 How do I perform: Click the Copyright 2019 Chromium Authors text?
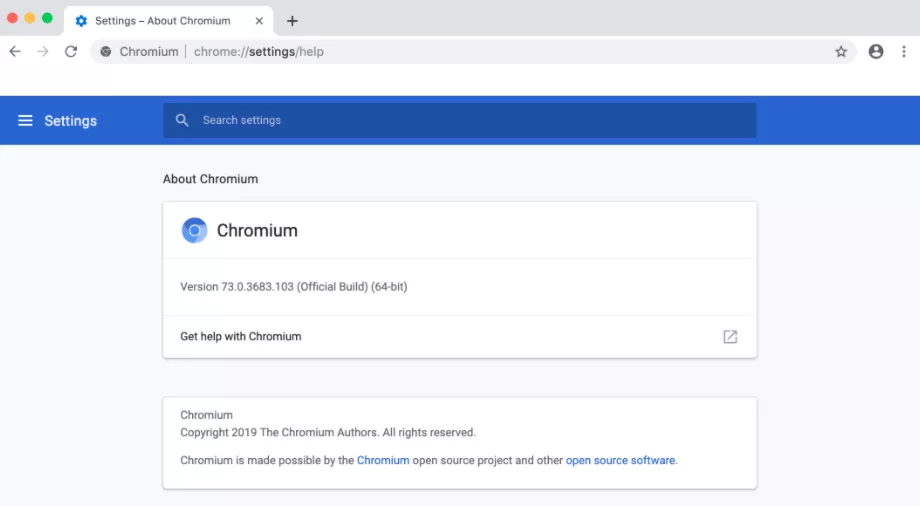tap(328, 432)
